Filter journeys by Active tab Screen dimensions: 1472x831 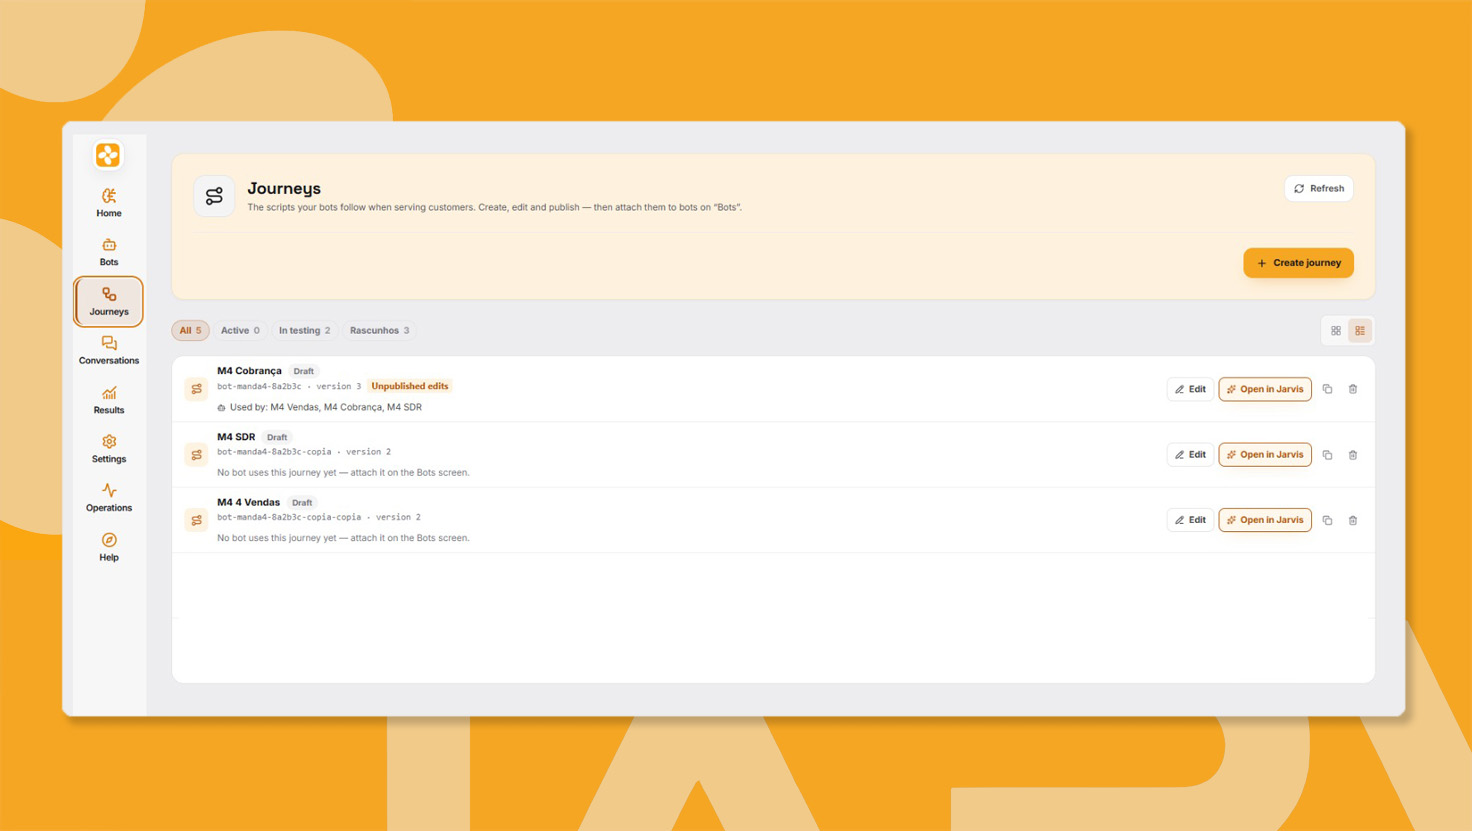(x=240, y=330)
